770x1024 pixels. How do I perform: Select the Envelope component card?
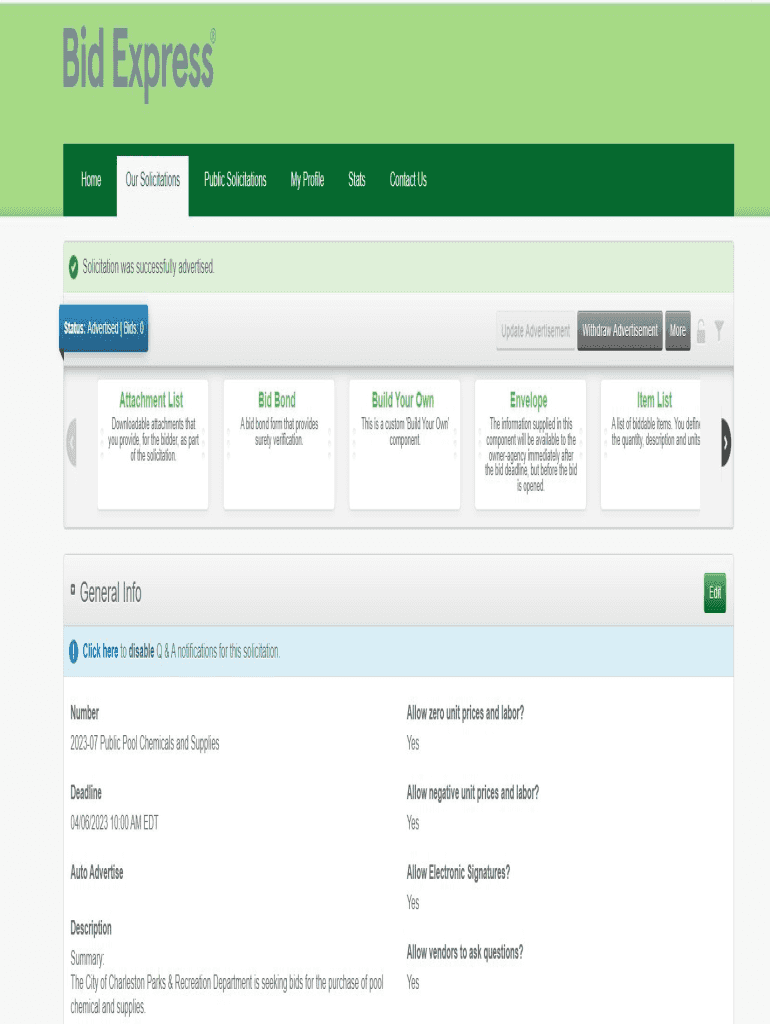click(x=529, y=443)
